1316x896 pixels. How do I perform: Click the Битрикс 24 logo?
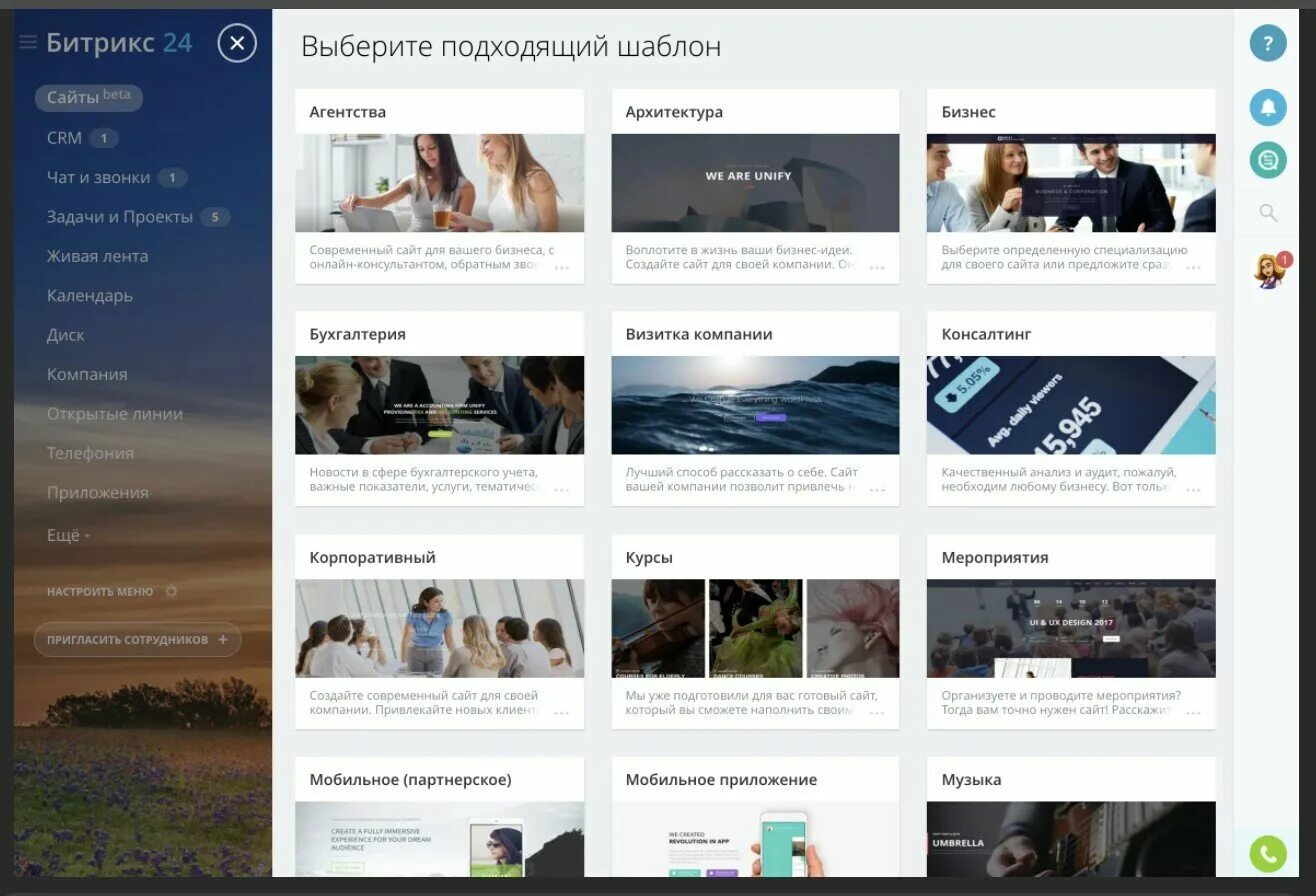pyautogui.click(x=119, y=42)
